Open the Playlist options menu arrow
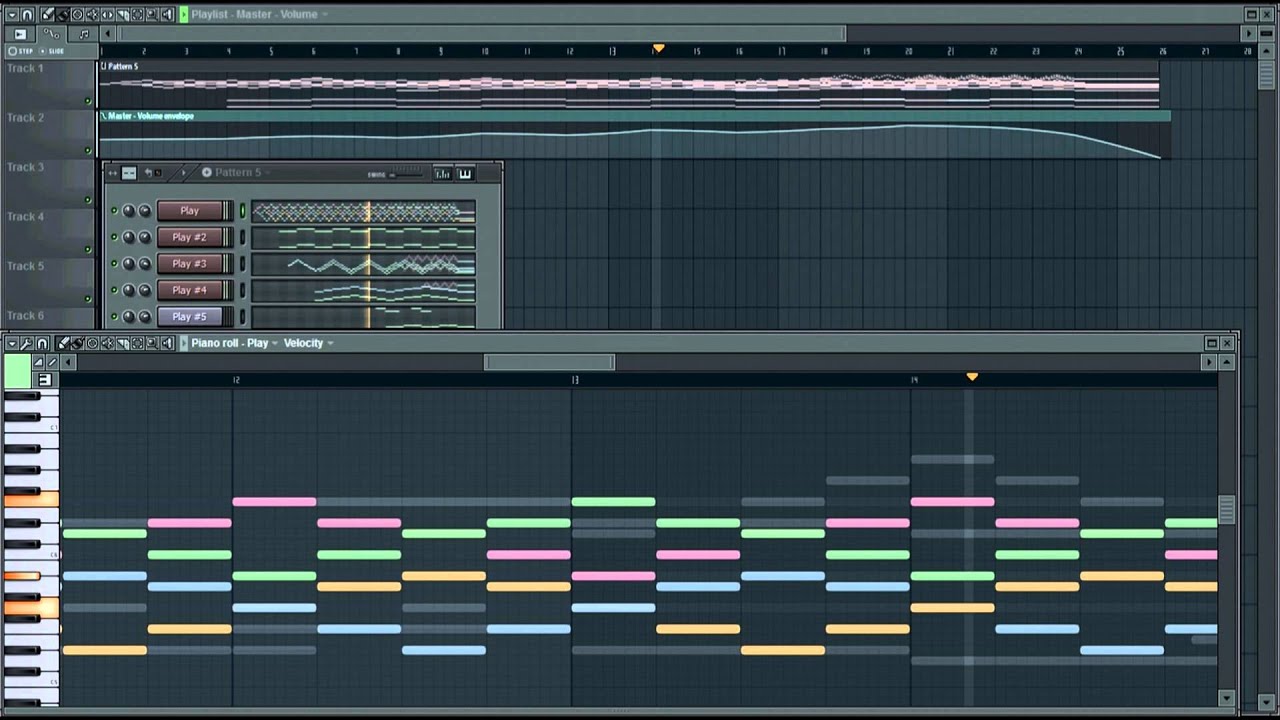This screenshot has width=1280, height=720. 12,14
